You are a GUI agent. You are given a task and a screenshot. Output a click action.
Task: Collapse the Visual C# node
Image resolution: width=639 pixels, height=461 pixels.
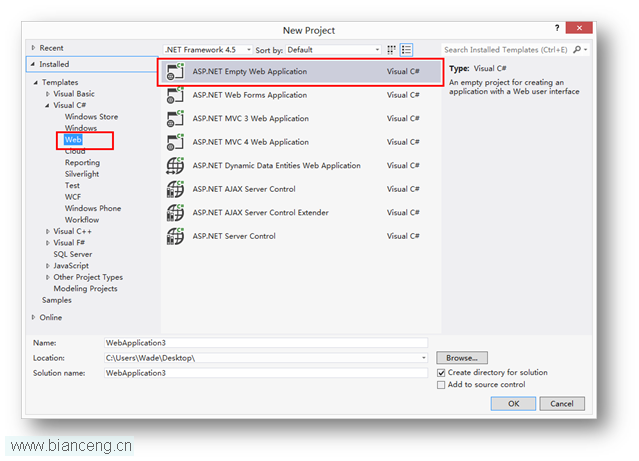(x=47, y=106)
